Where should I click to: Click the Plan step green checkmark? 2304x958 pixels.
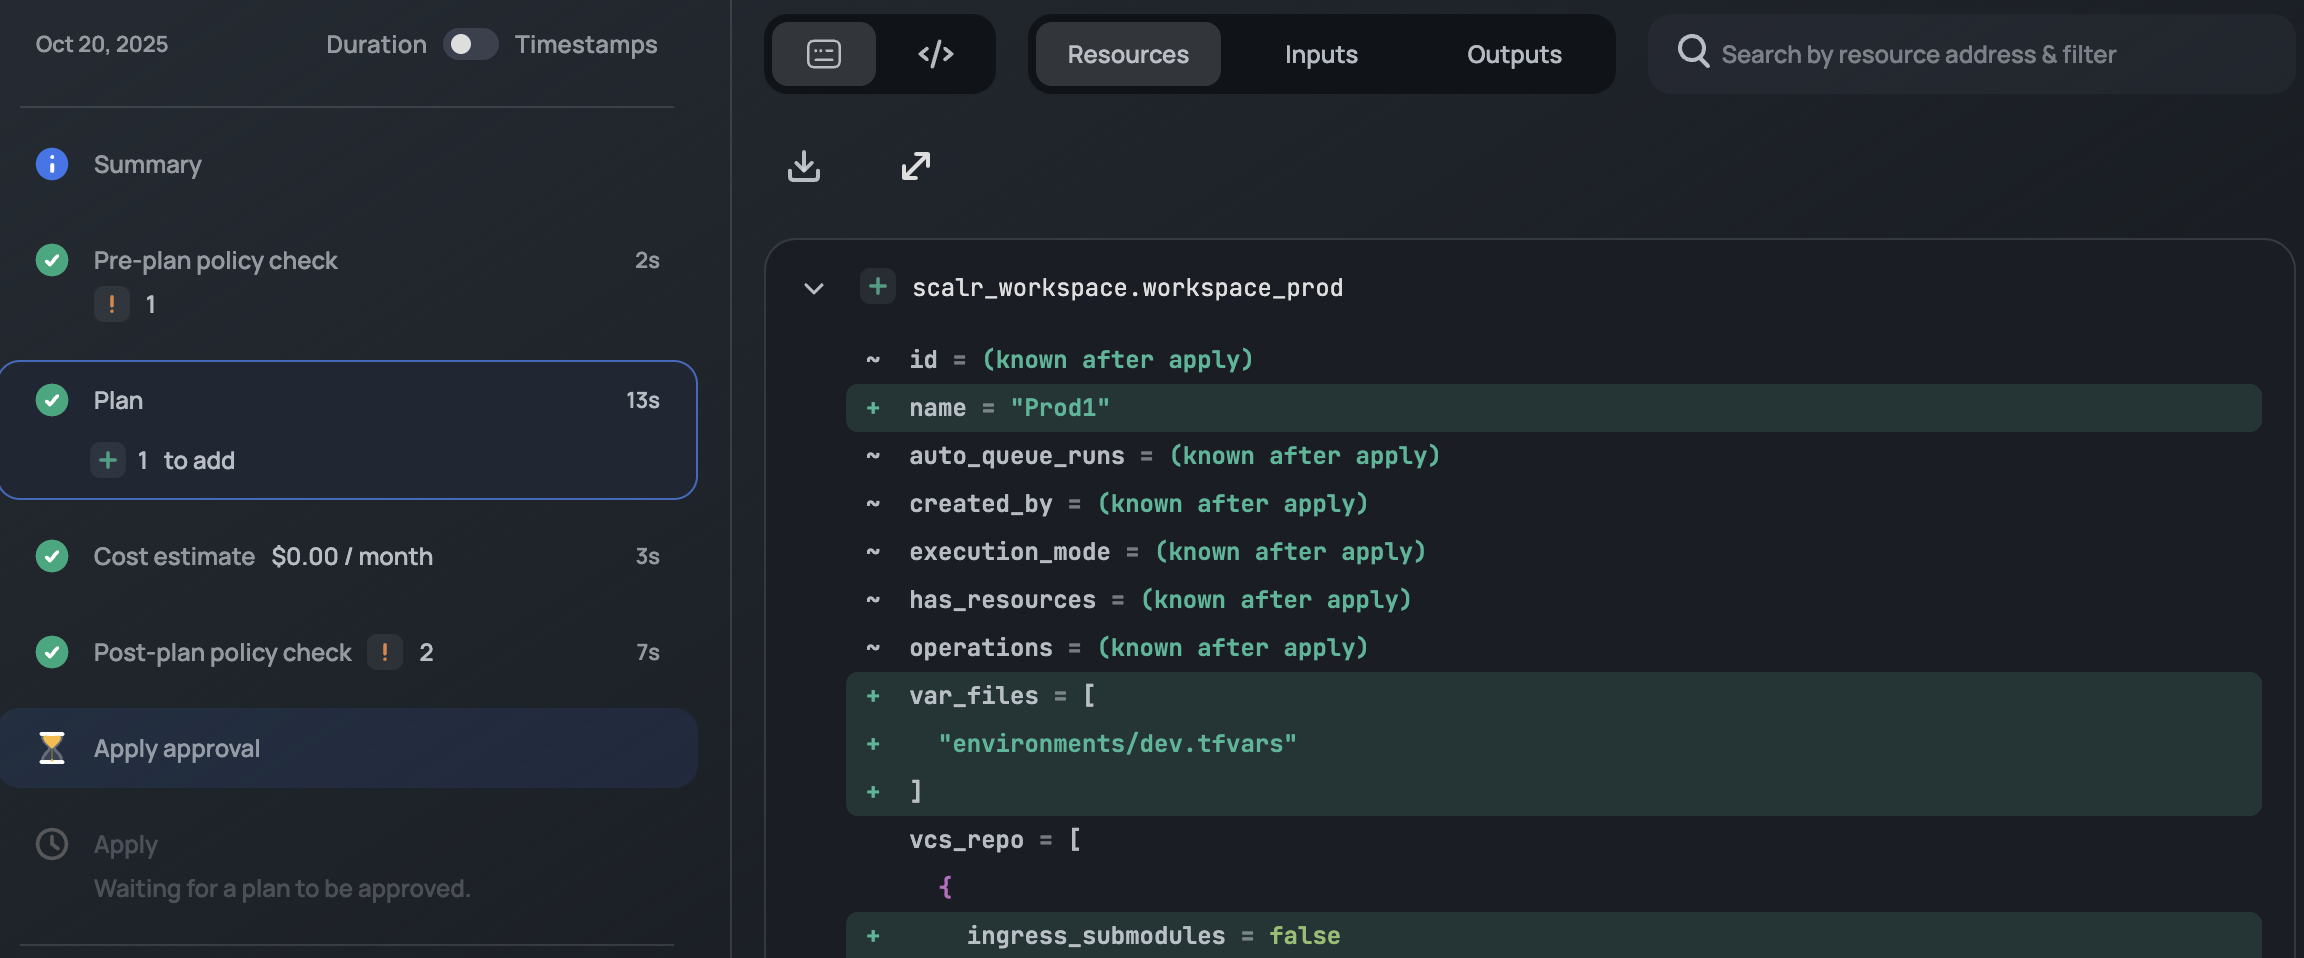52,400
